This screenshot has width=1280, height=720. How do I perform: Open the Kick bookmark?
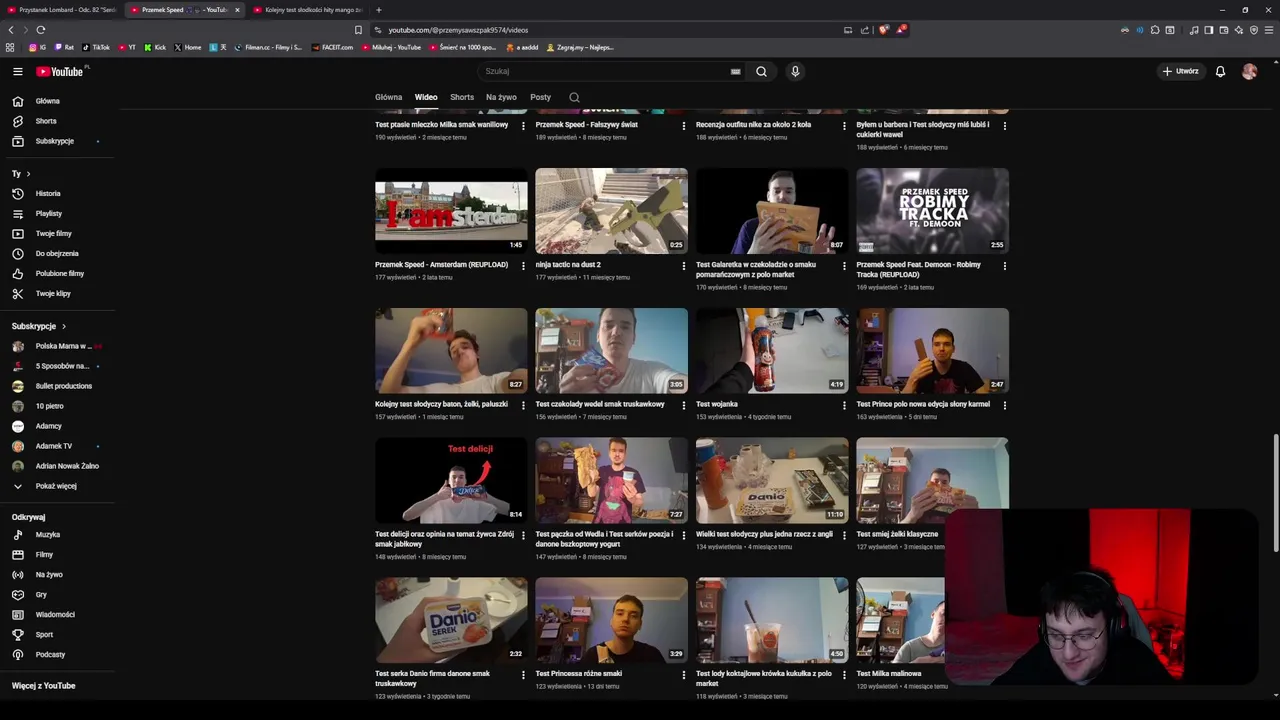coord(155,47)
